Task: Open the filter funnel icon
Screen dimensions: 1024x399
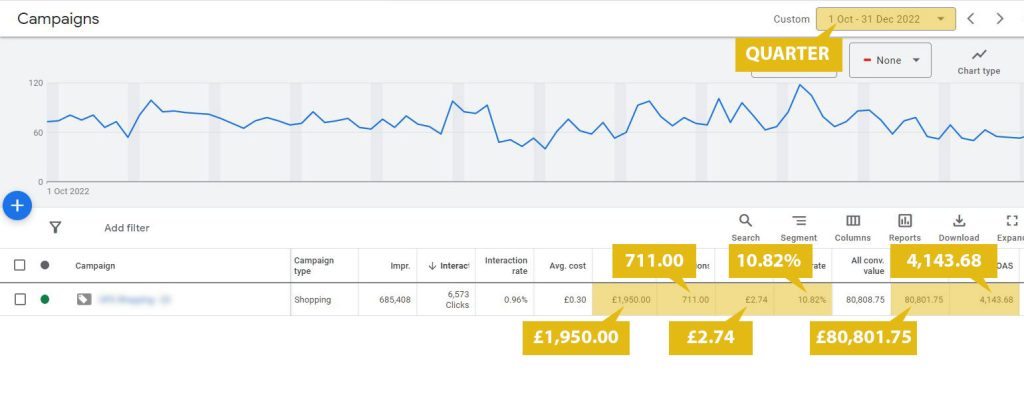Action: tap(56, 227)
